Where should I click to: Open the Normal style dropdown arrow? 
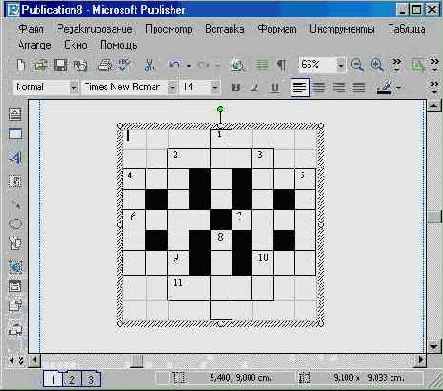(x=74, y=88)
